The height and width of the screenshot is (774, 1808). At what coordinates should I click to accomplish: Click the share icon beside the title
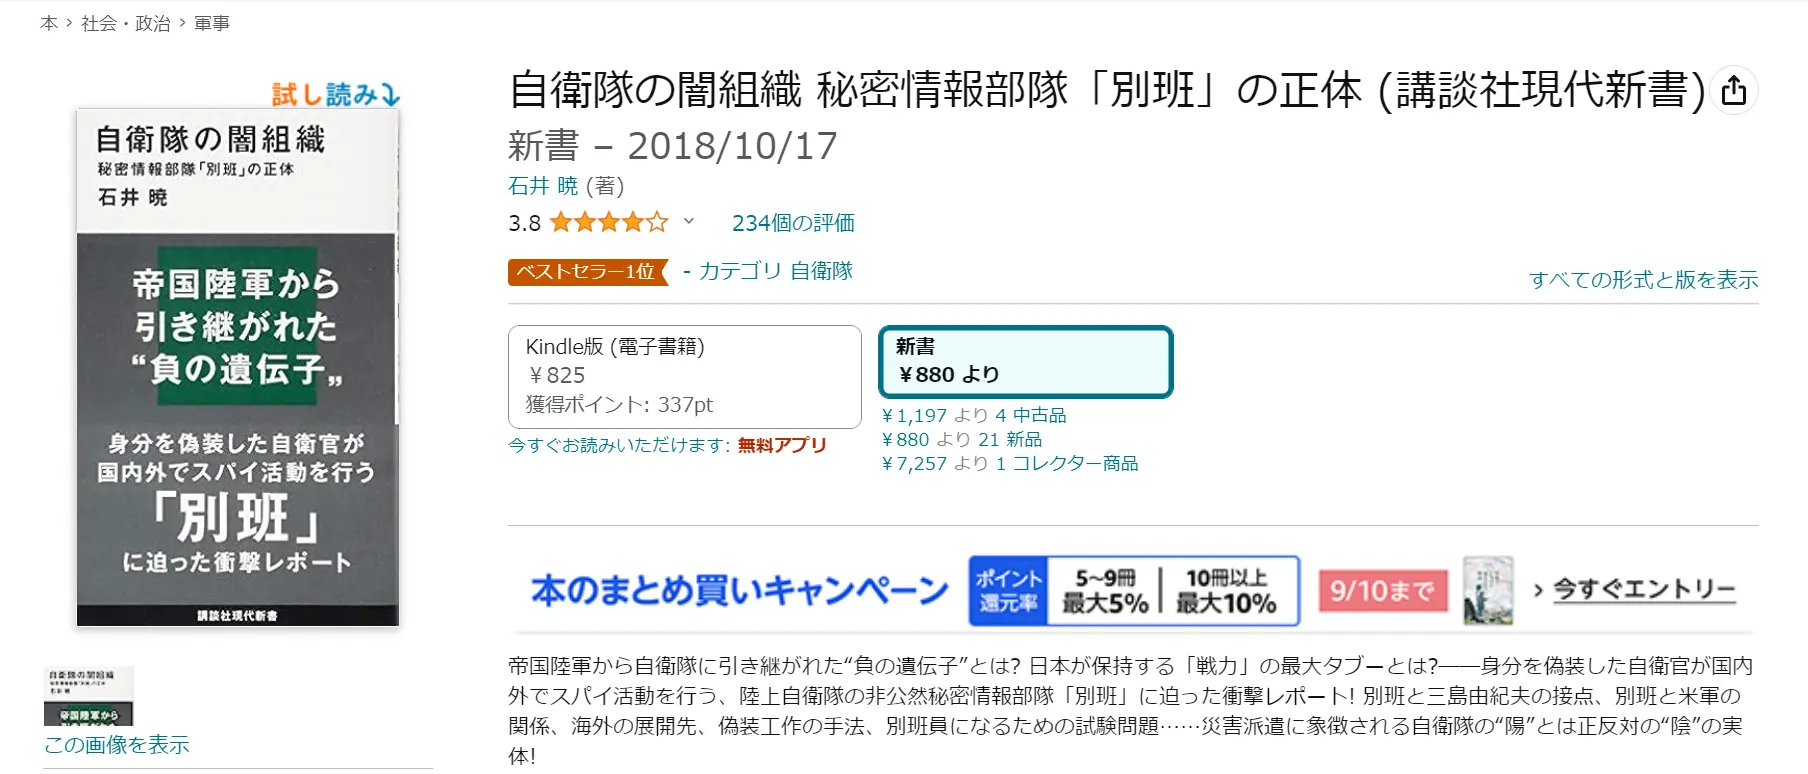tap(1733, 90)
